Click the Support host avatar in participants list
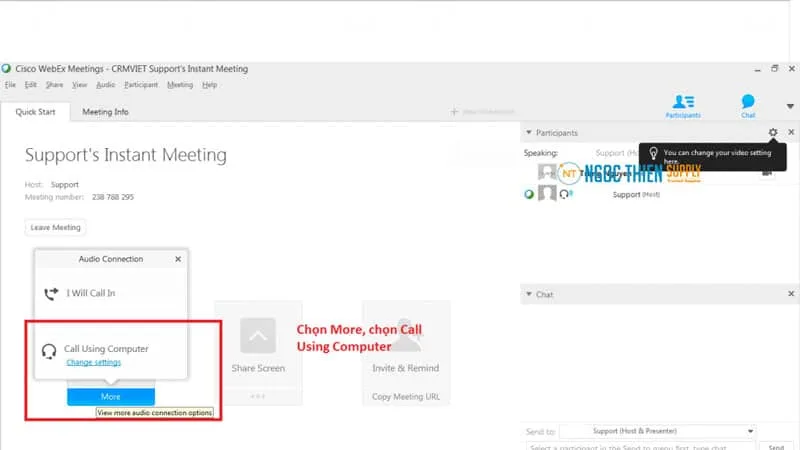Screen dimensions: 800x450 [547, 193]
